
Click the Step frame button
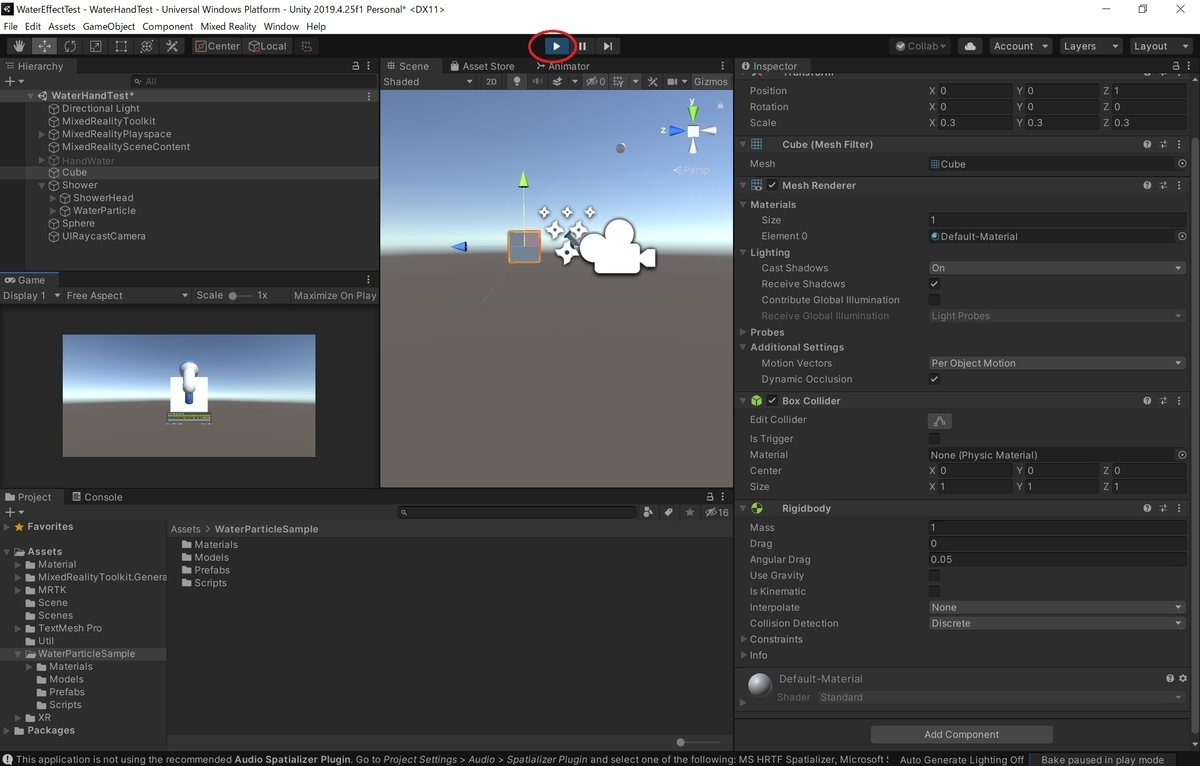coord(607,46)
